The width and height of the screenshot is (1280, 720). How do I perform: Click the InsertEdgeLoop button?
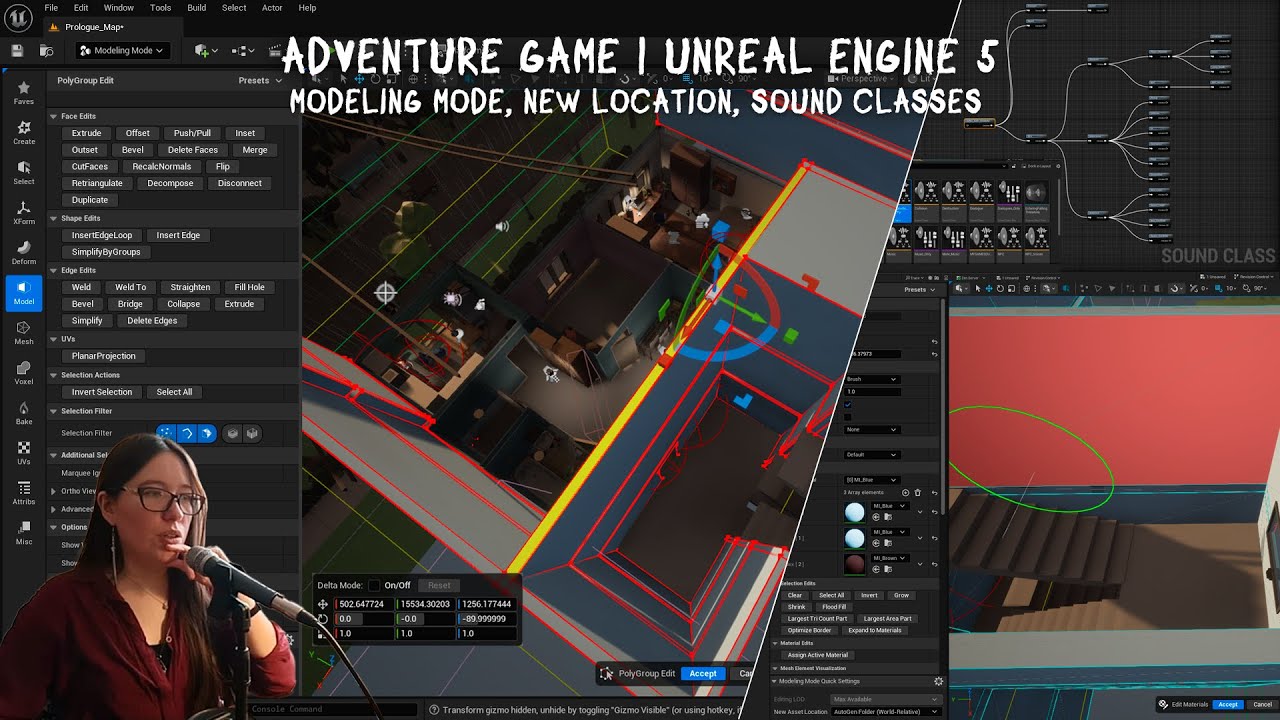pos(102,235)
